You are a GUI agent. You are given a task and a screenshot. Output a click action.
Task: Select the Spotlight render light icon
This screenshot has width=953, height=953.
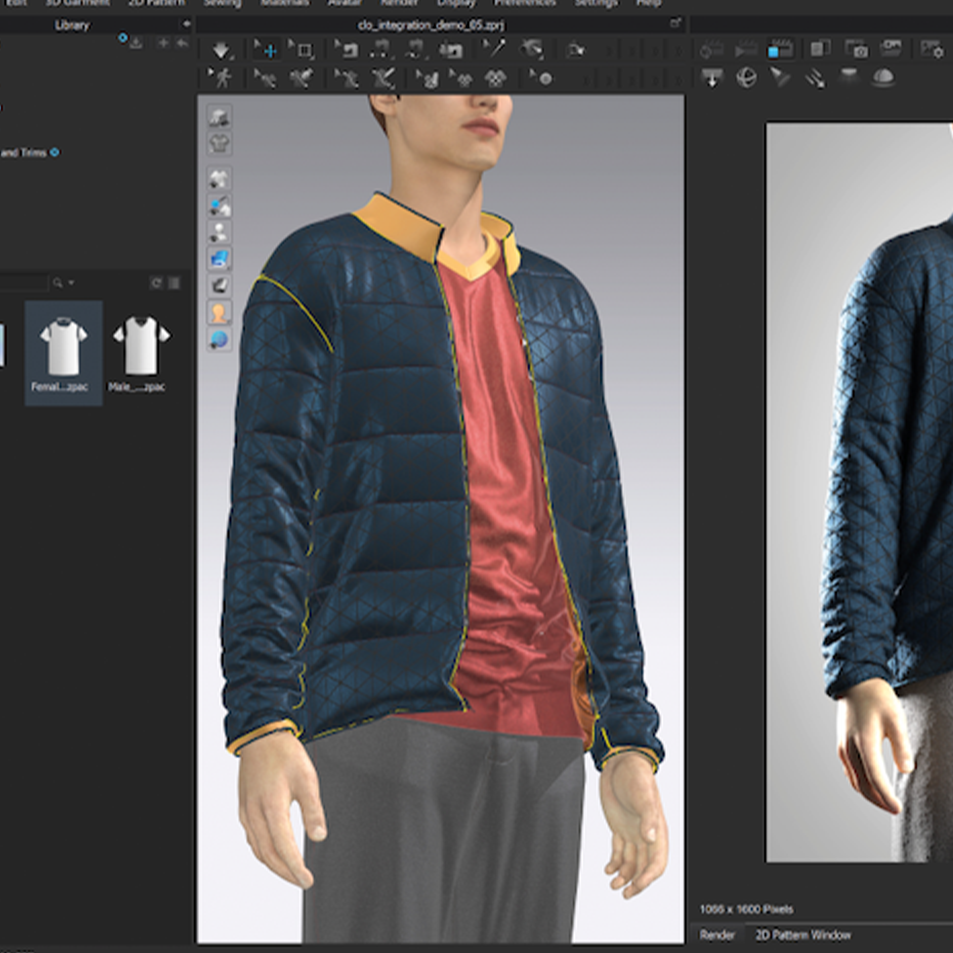click(x=780, y=77)
